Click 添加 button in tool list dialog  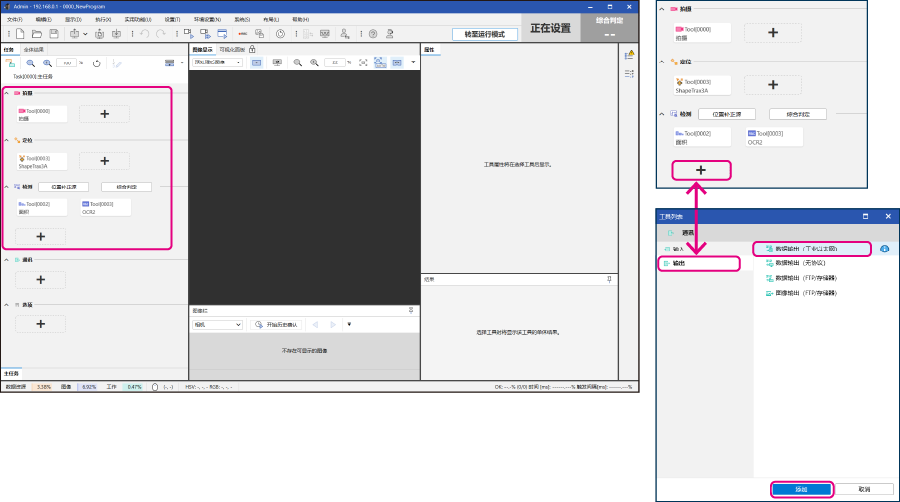[x=800, y=489]
